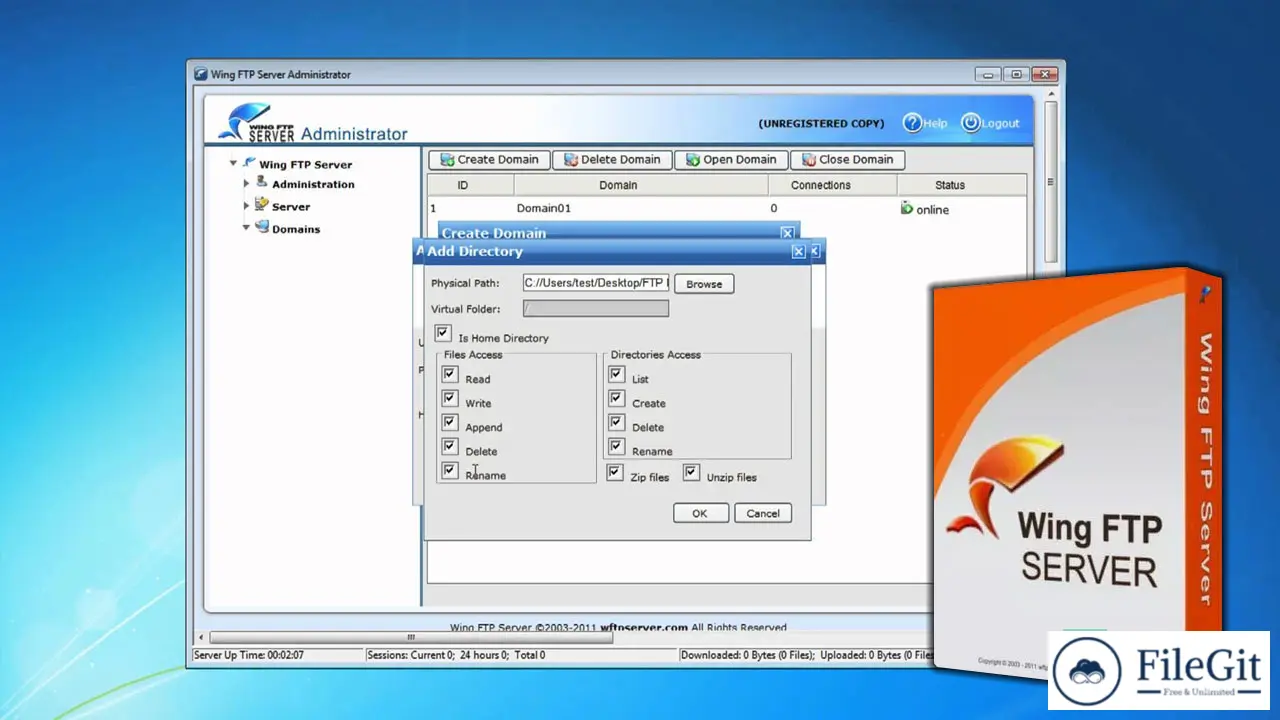Toggle the Append checkbox
The width and height of the screenshot is (1280, 720).
pos(450,422)
